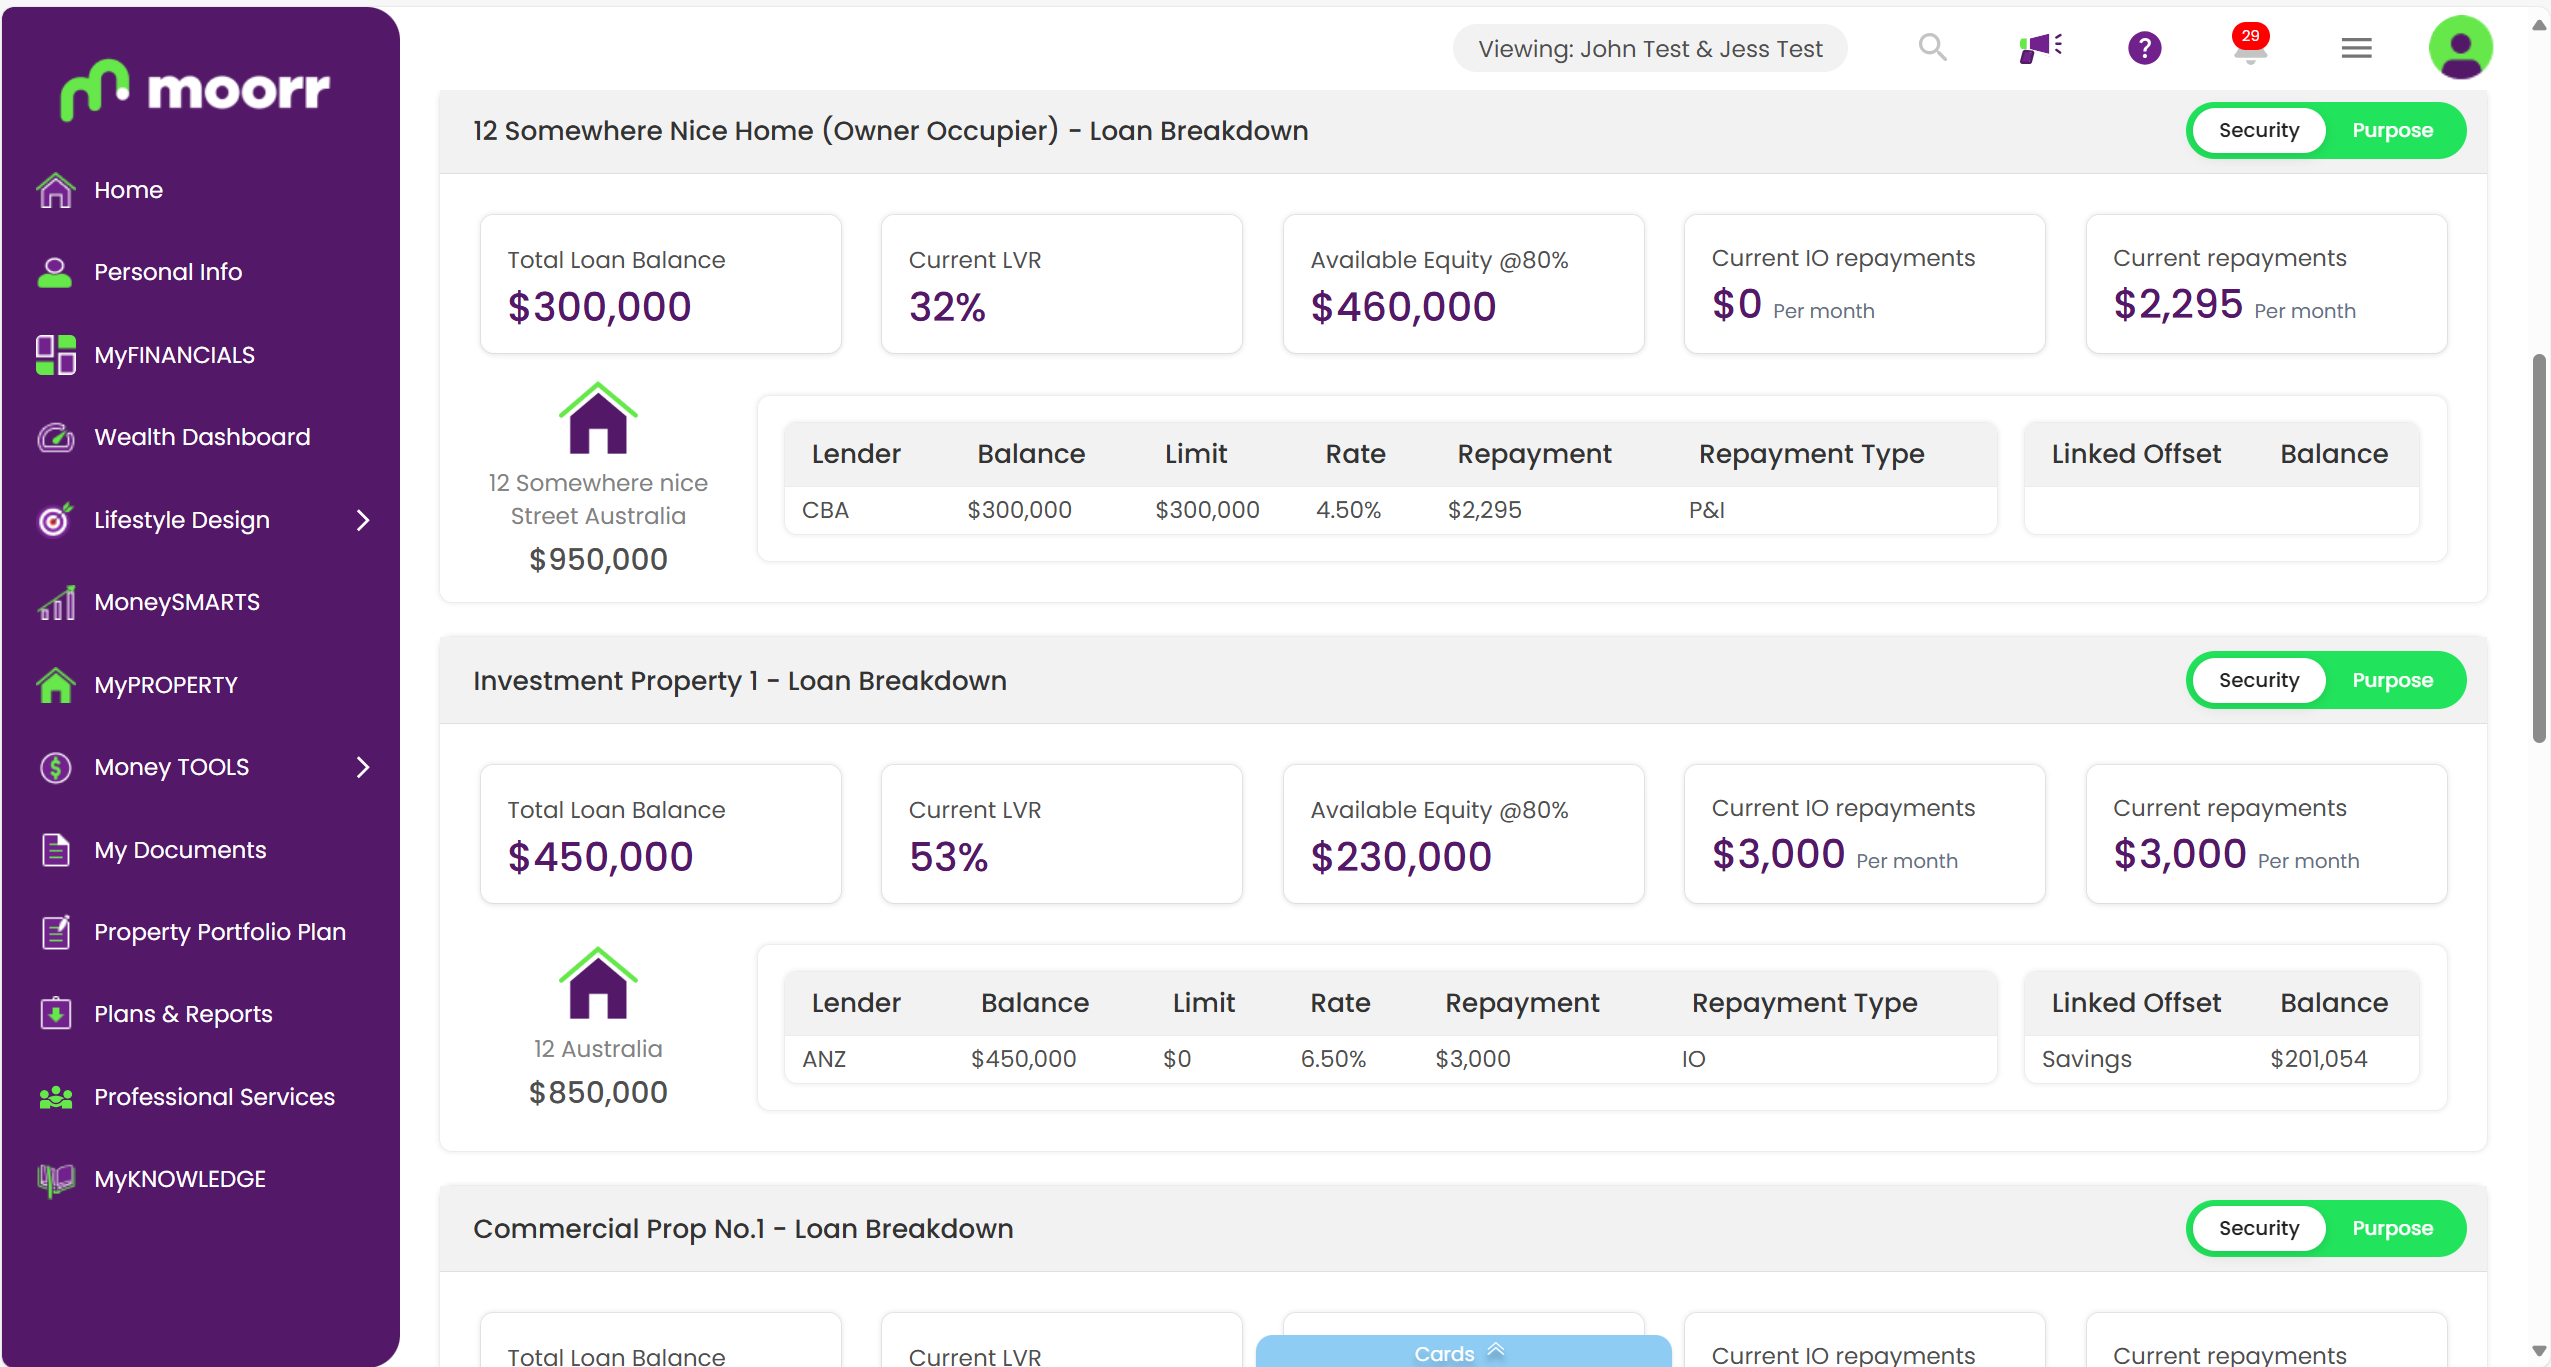Image resolution: width=2551 pixels, height=1367 pixels.
Task: Open the search magnifier icon
Action: pyautogui.click(x=1932, y=47)
